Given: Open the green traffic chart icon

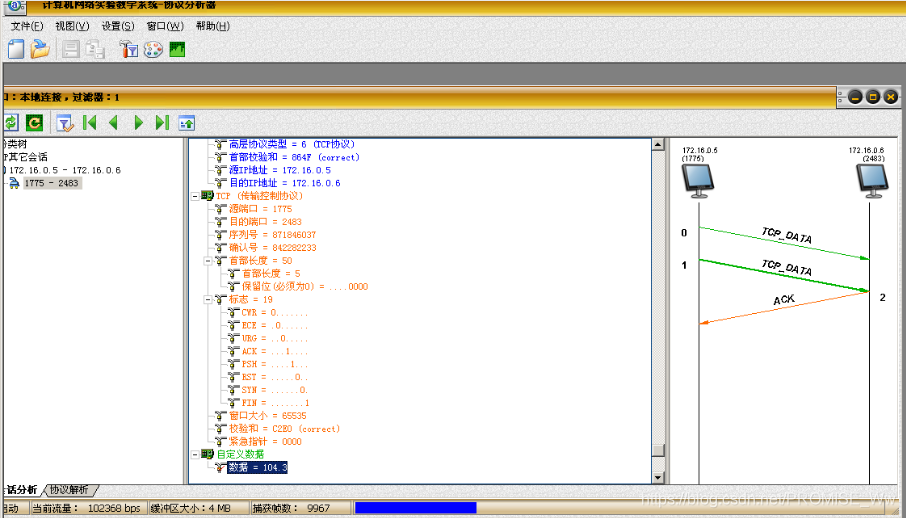Looking at the screenshot, I should (x=177, y=49).
